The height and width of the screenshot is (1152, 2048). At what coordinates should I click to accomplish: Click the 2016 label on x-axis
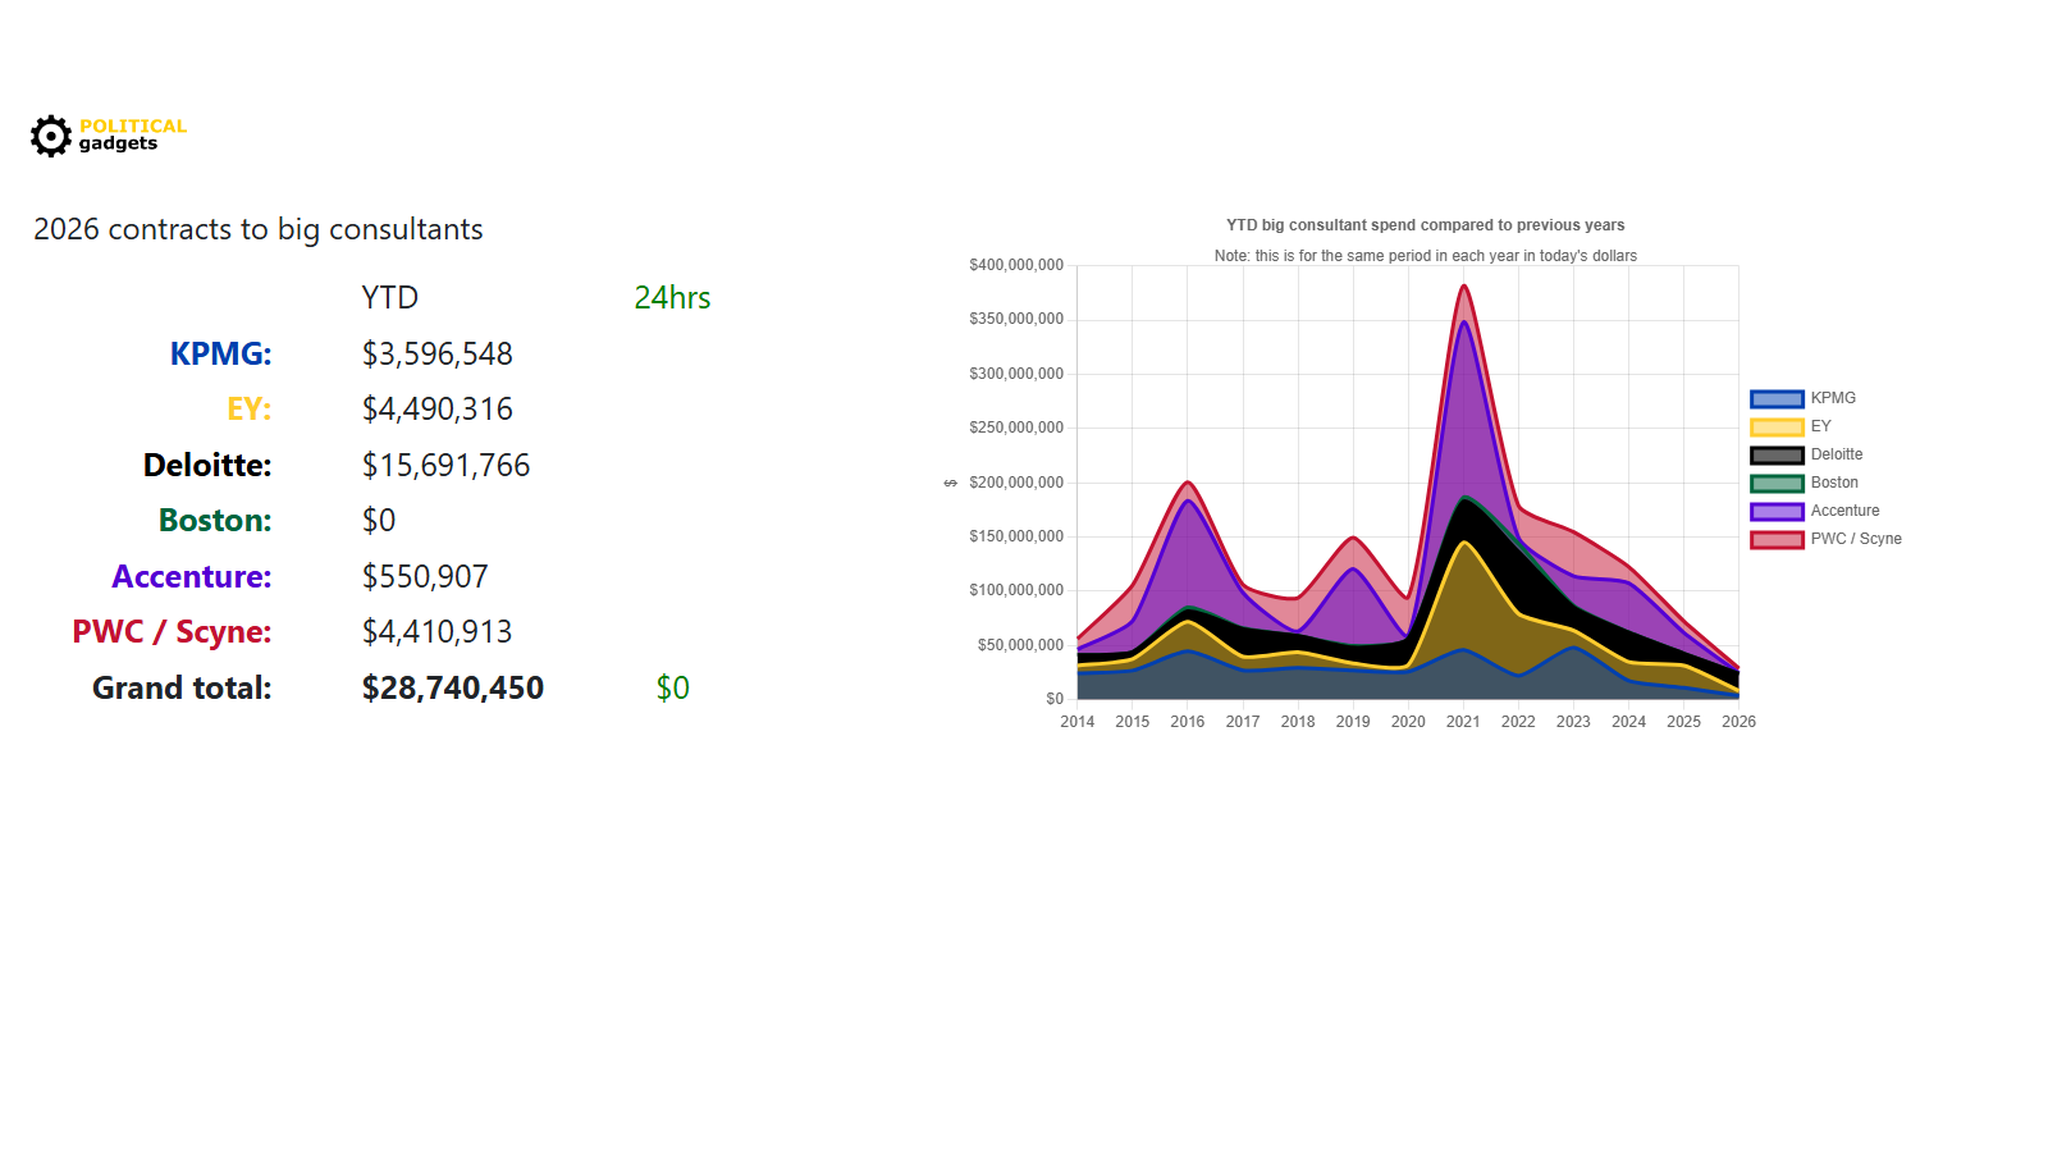1187,722
